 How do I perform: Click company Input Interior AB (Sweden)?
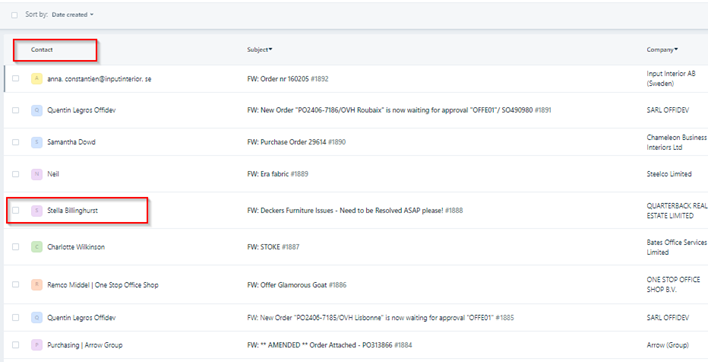coord(671,79)
